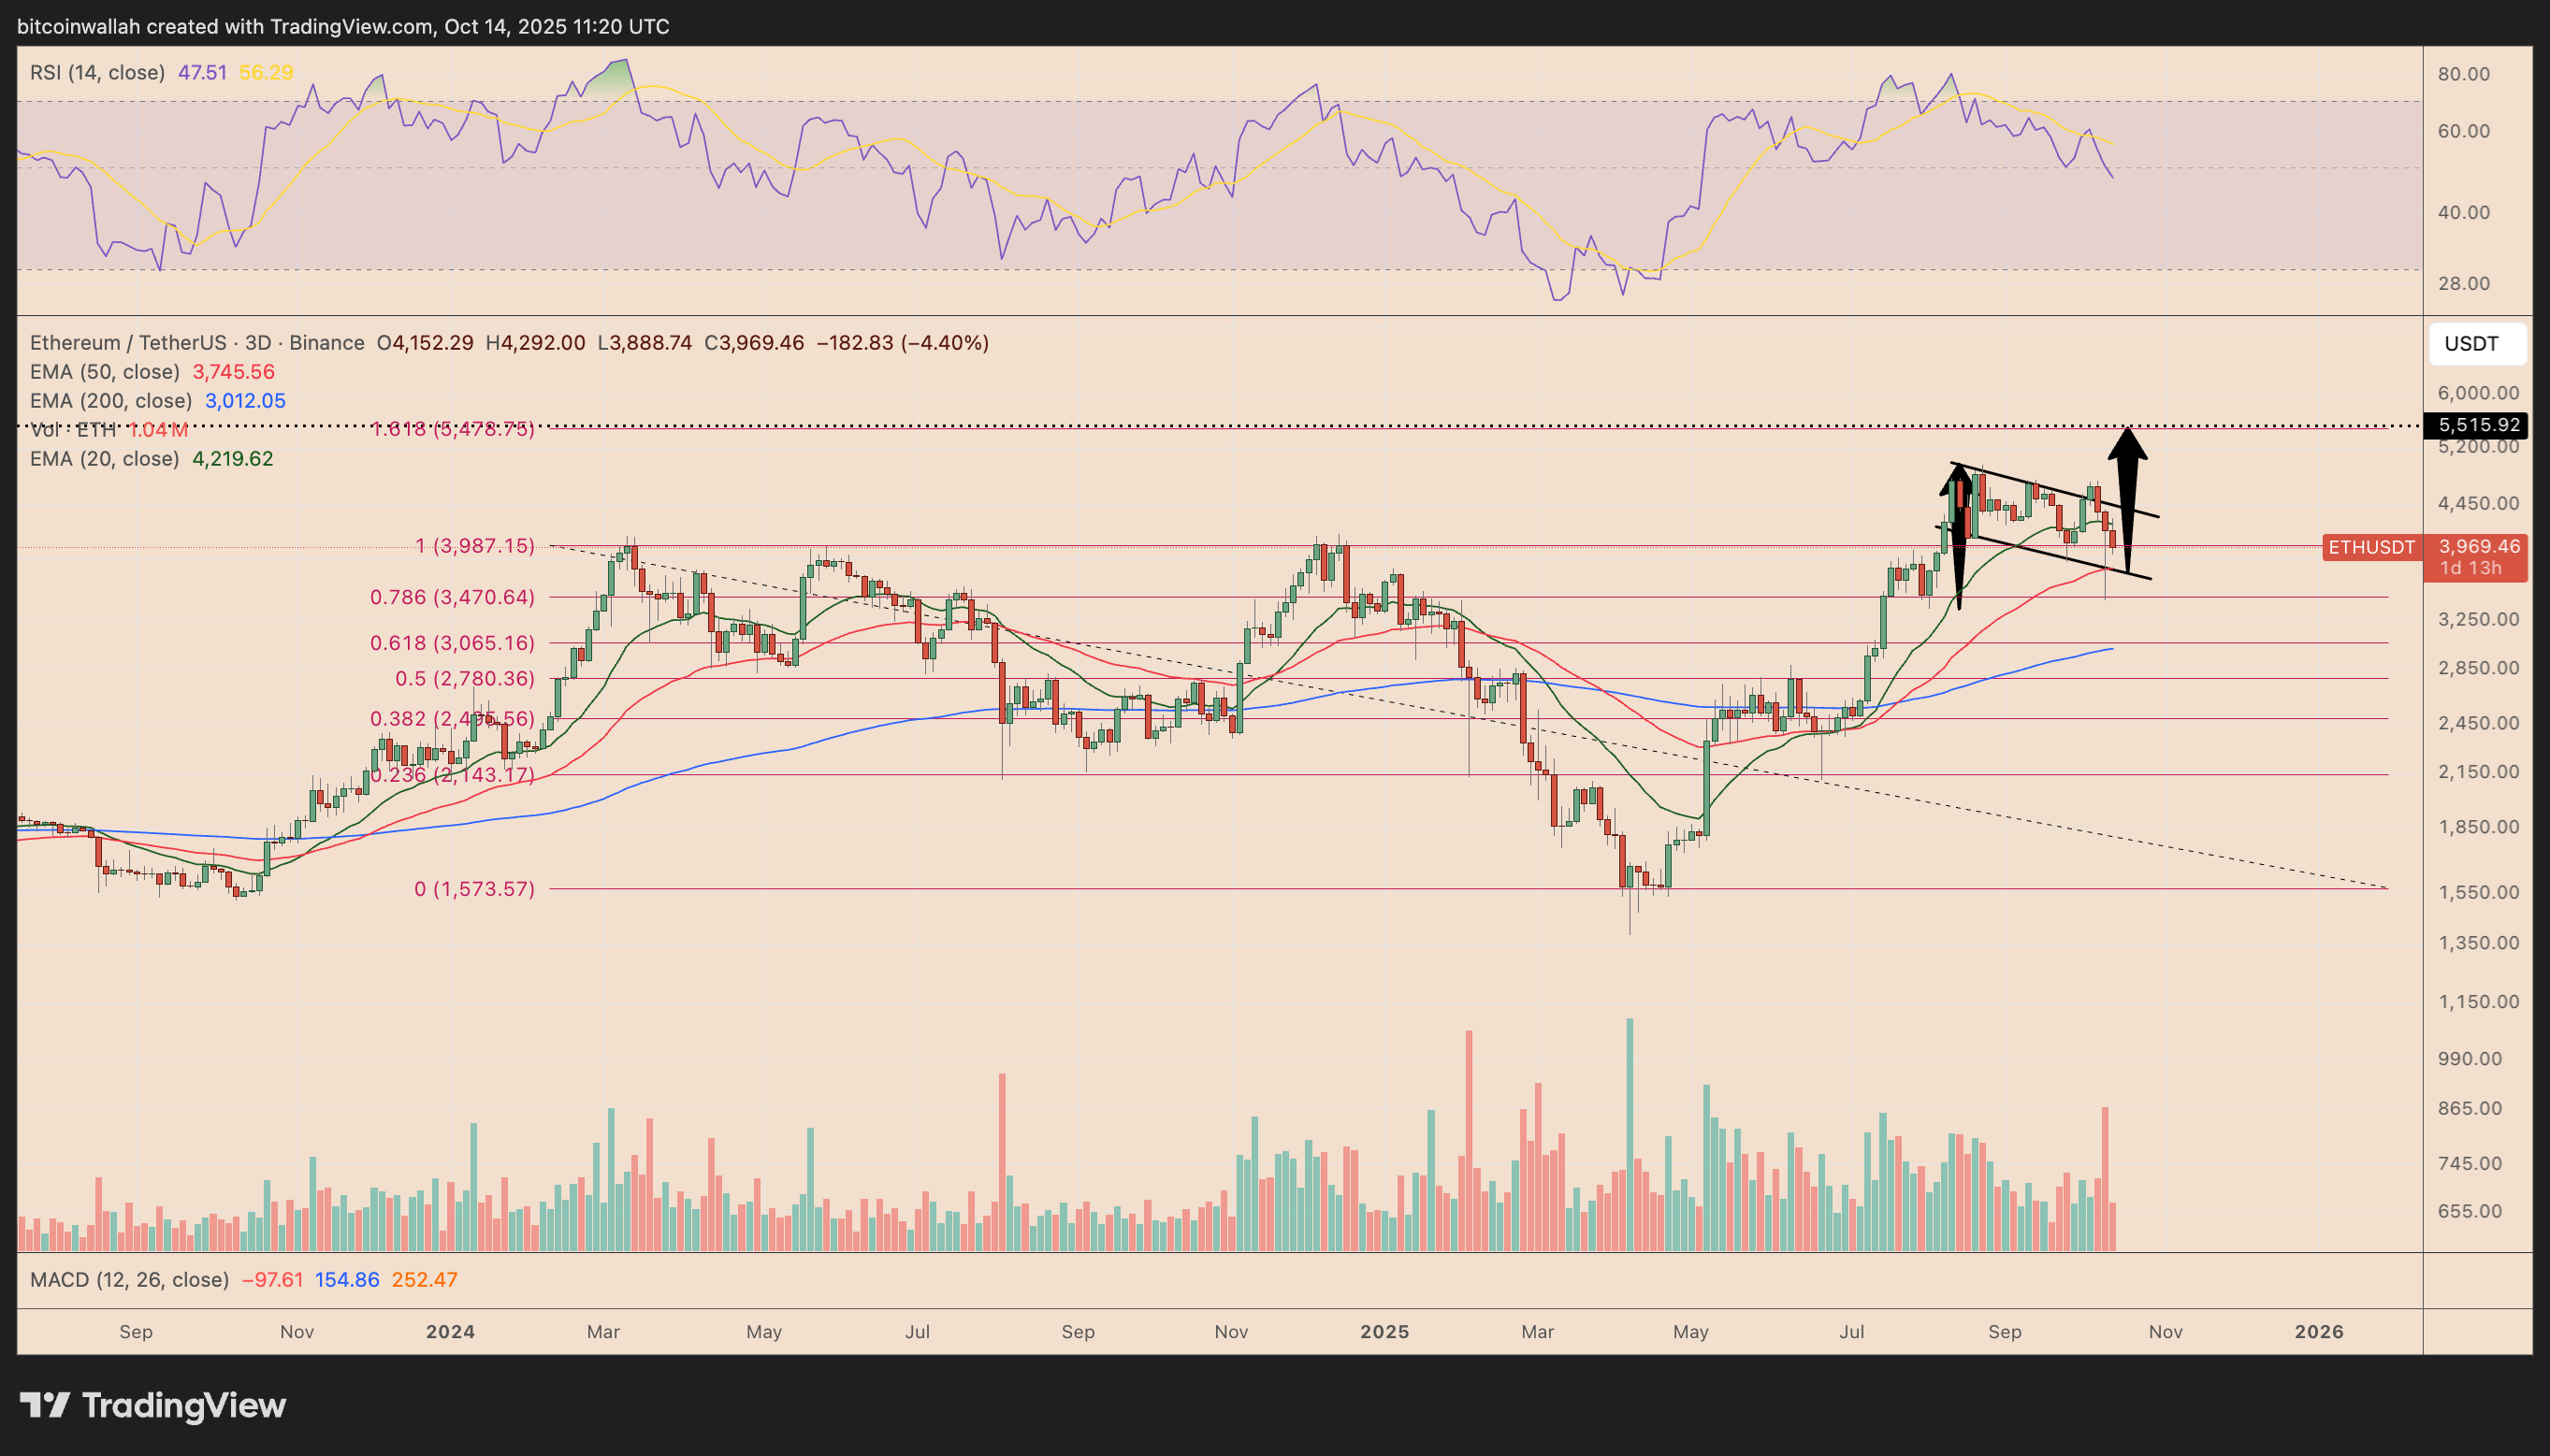The width and height of the screenshot is (2550, 1456).
Task: Select the tallest green volume bar
Action: pyautogui.click(x=1630, y=1133)
